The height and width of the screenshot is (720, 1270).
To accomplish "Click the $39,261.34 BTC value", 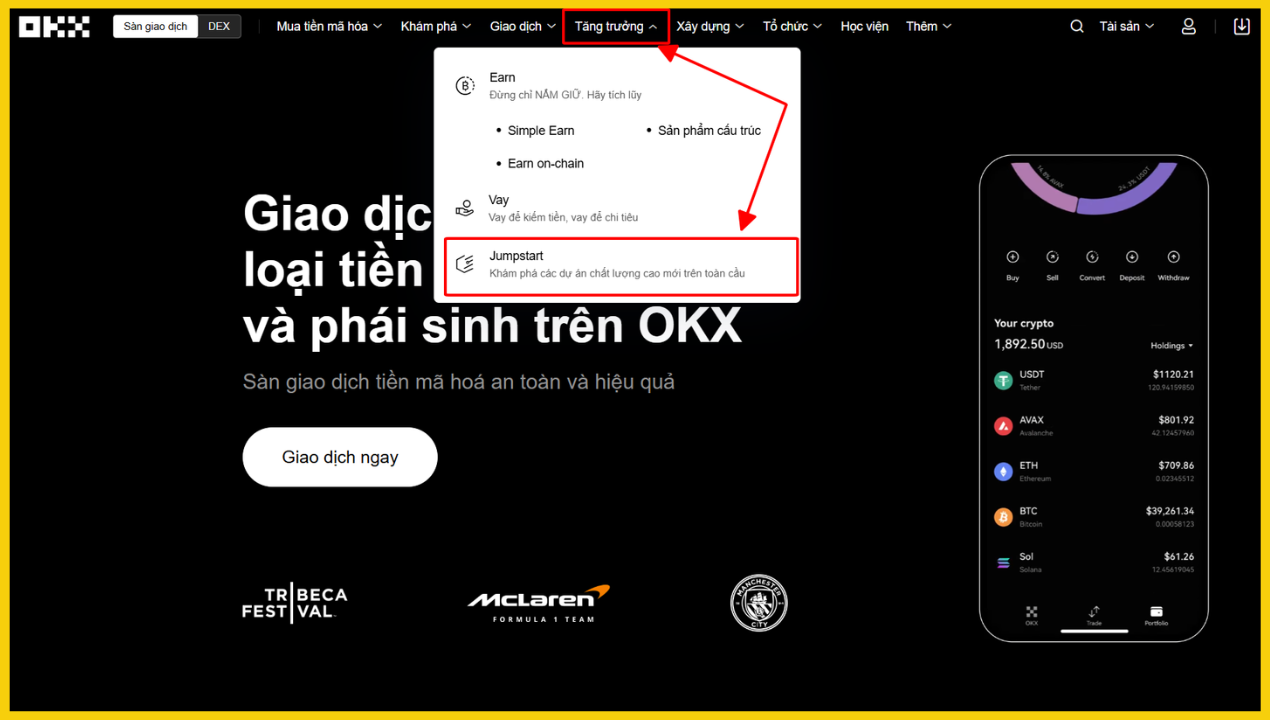I will tap(1170, 511).
